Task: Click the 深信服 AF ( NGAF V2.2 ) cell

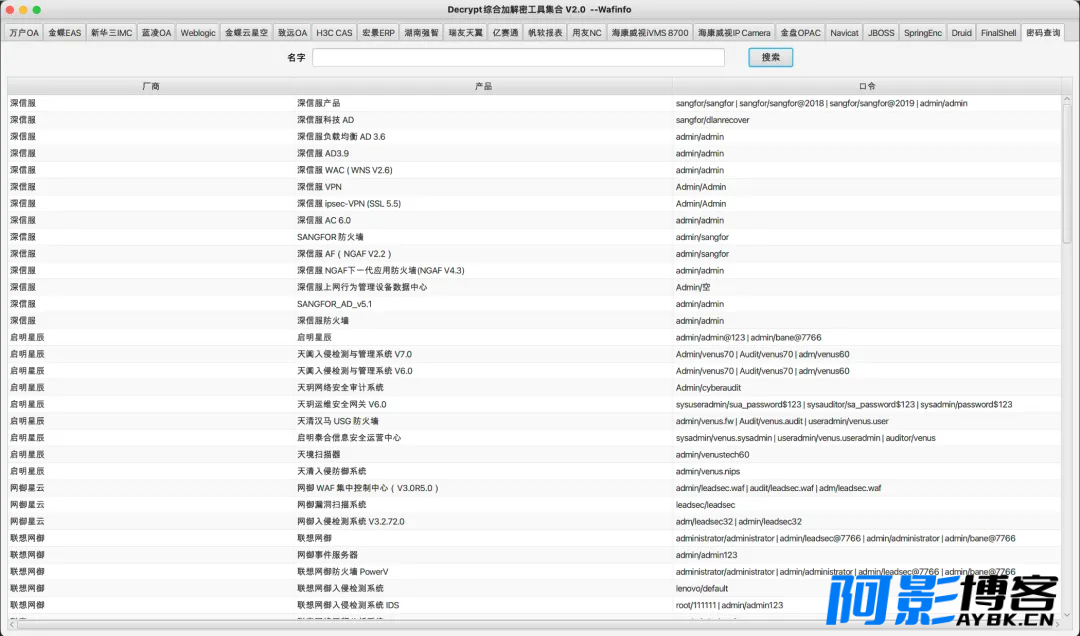Action: (x=484, y=254)
